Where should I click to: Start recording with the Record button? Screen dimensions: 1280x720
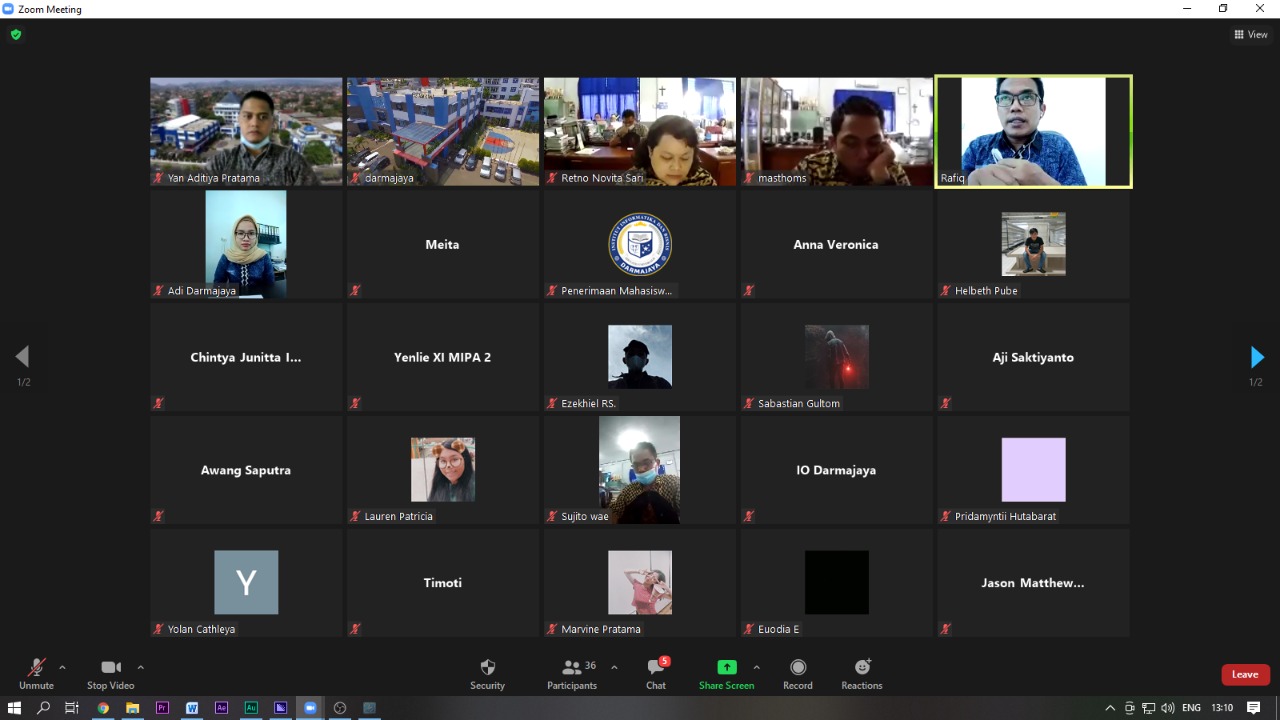798,674
